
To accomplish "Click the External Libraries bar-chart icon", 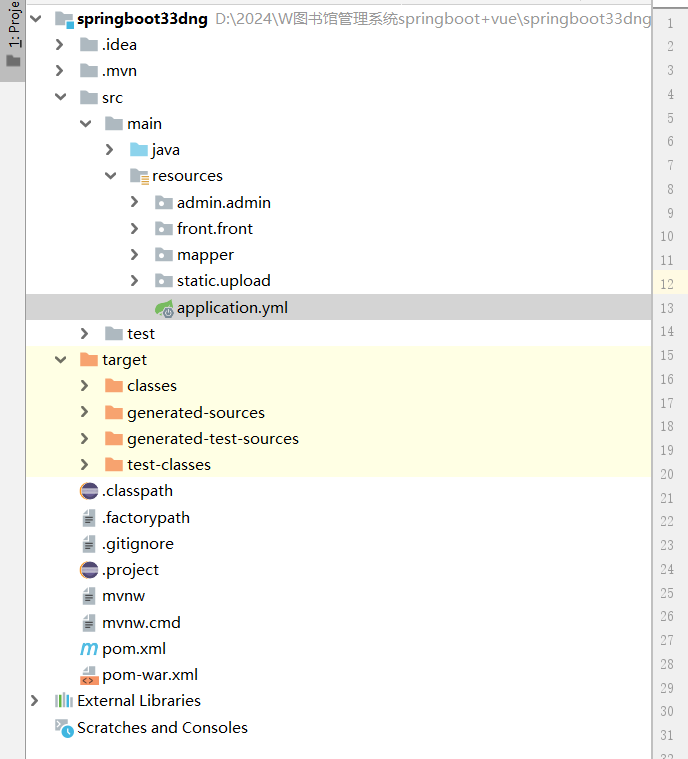I will tap(64, 701).
